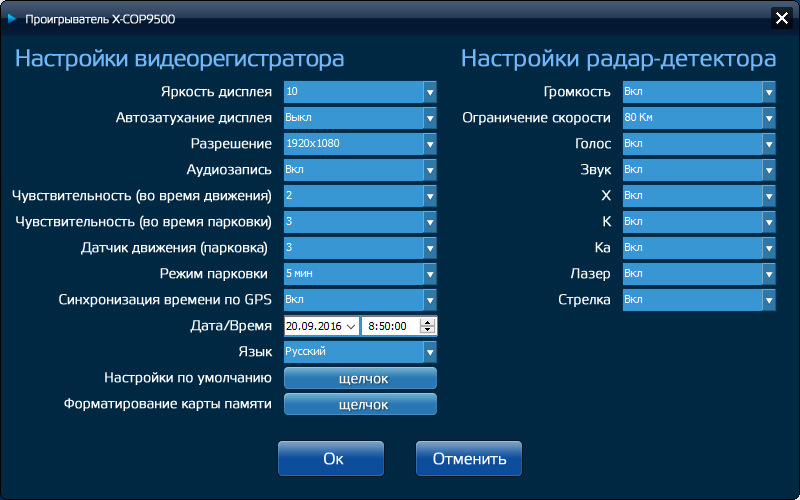Open the Язык dropdown showing Русский
Image resolution: width=800 pixels, height=500 pixels.
point(360,352)
